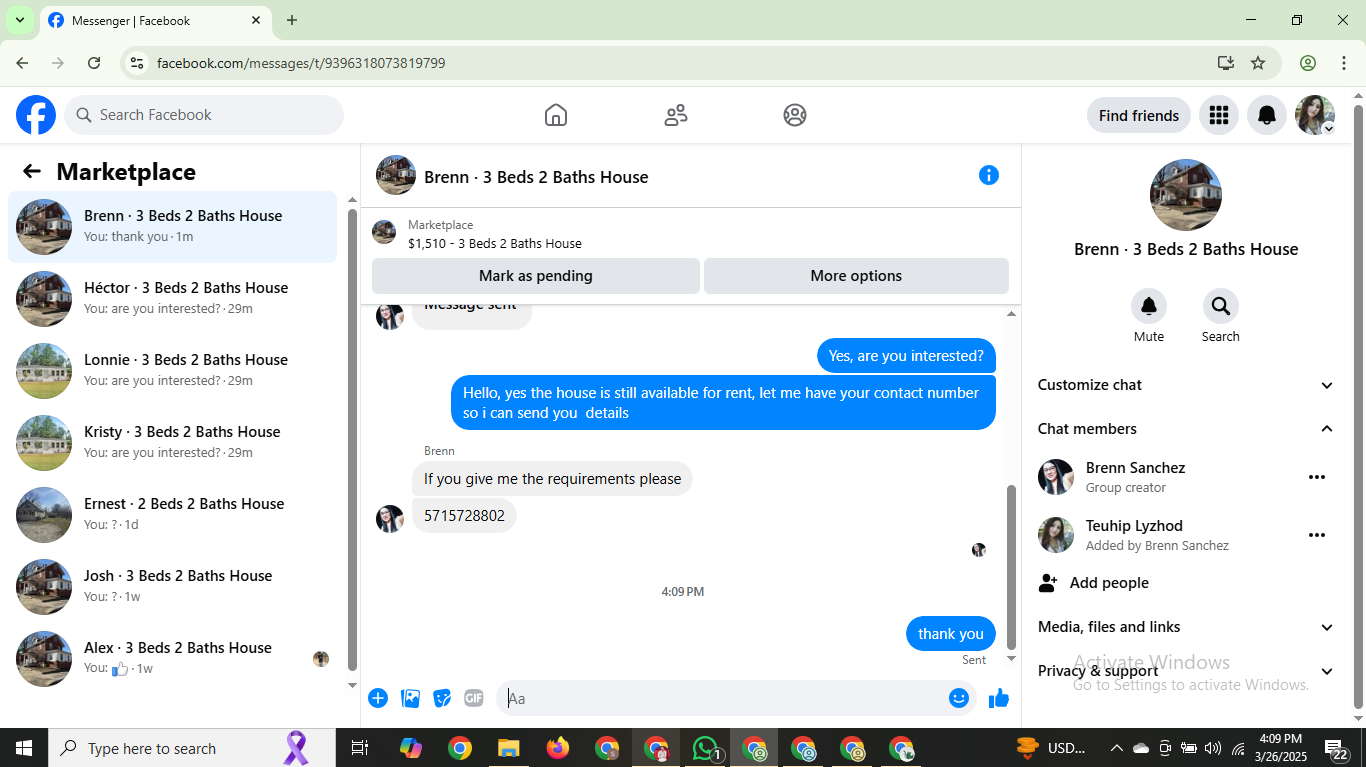Image resolution: width=1366 pixels, height=767 pixels.
Task: Choose a GIF in the composer
Action: (474, 698)
